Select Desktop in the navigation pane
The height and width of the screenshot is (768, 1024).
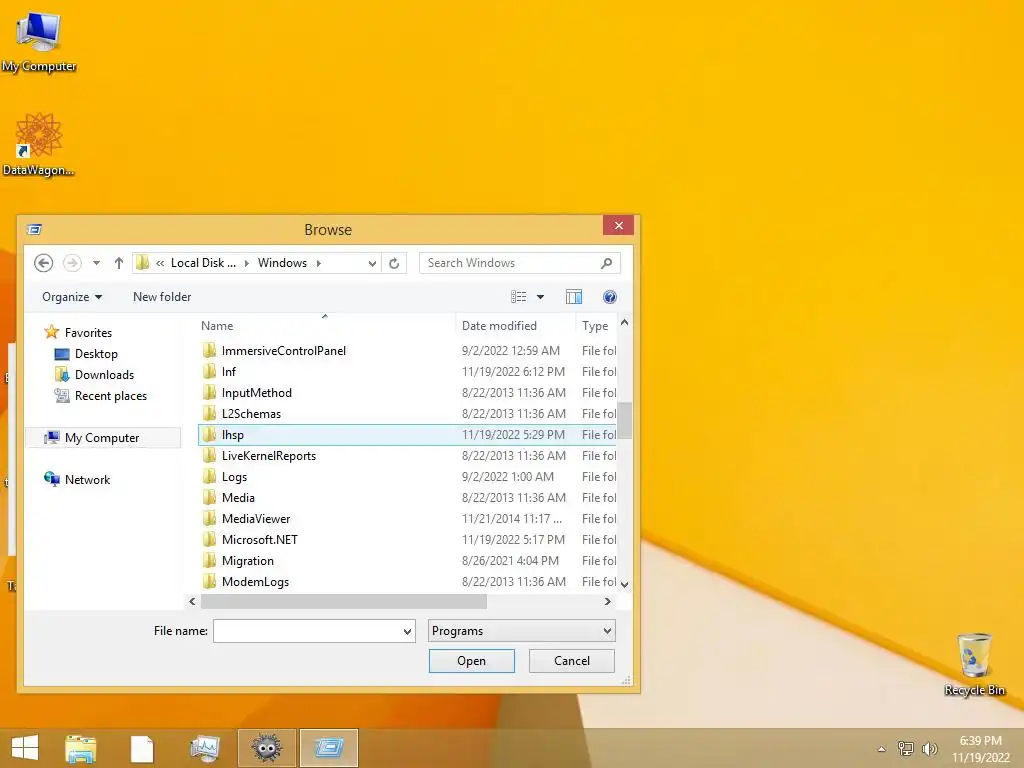(x=86, y=354)
